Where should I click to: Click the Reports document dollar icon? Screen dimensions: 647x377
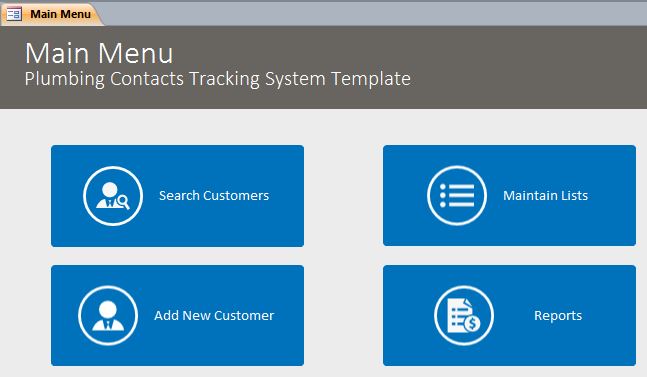pos(464,316)
